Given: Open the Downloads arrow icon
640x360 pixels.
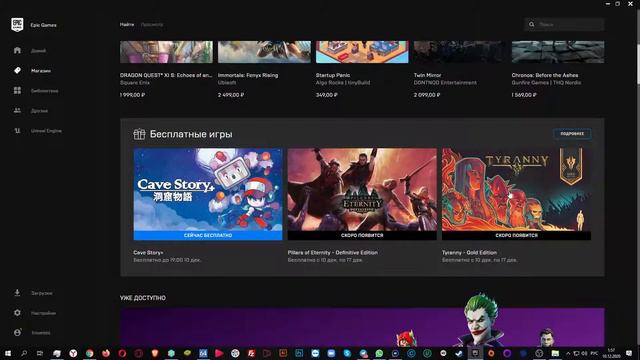Looking at the screenshot, I should [17, 293].
